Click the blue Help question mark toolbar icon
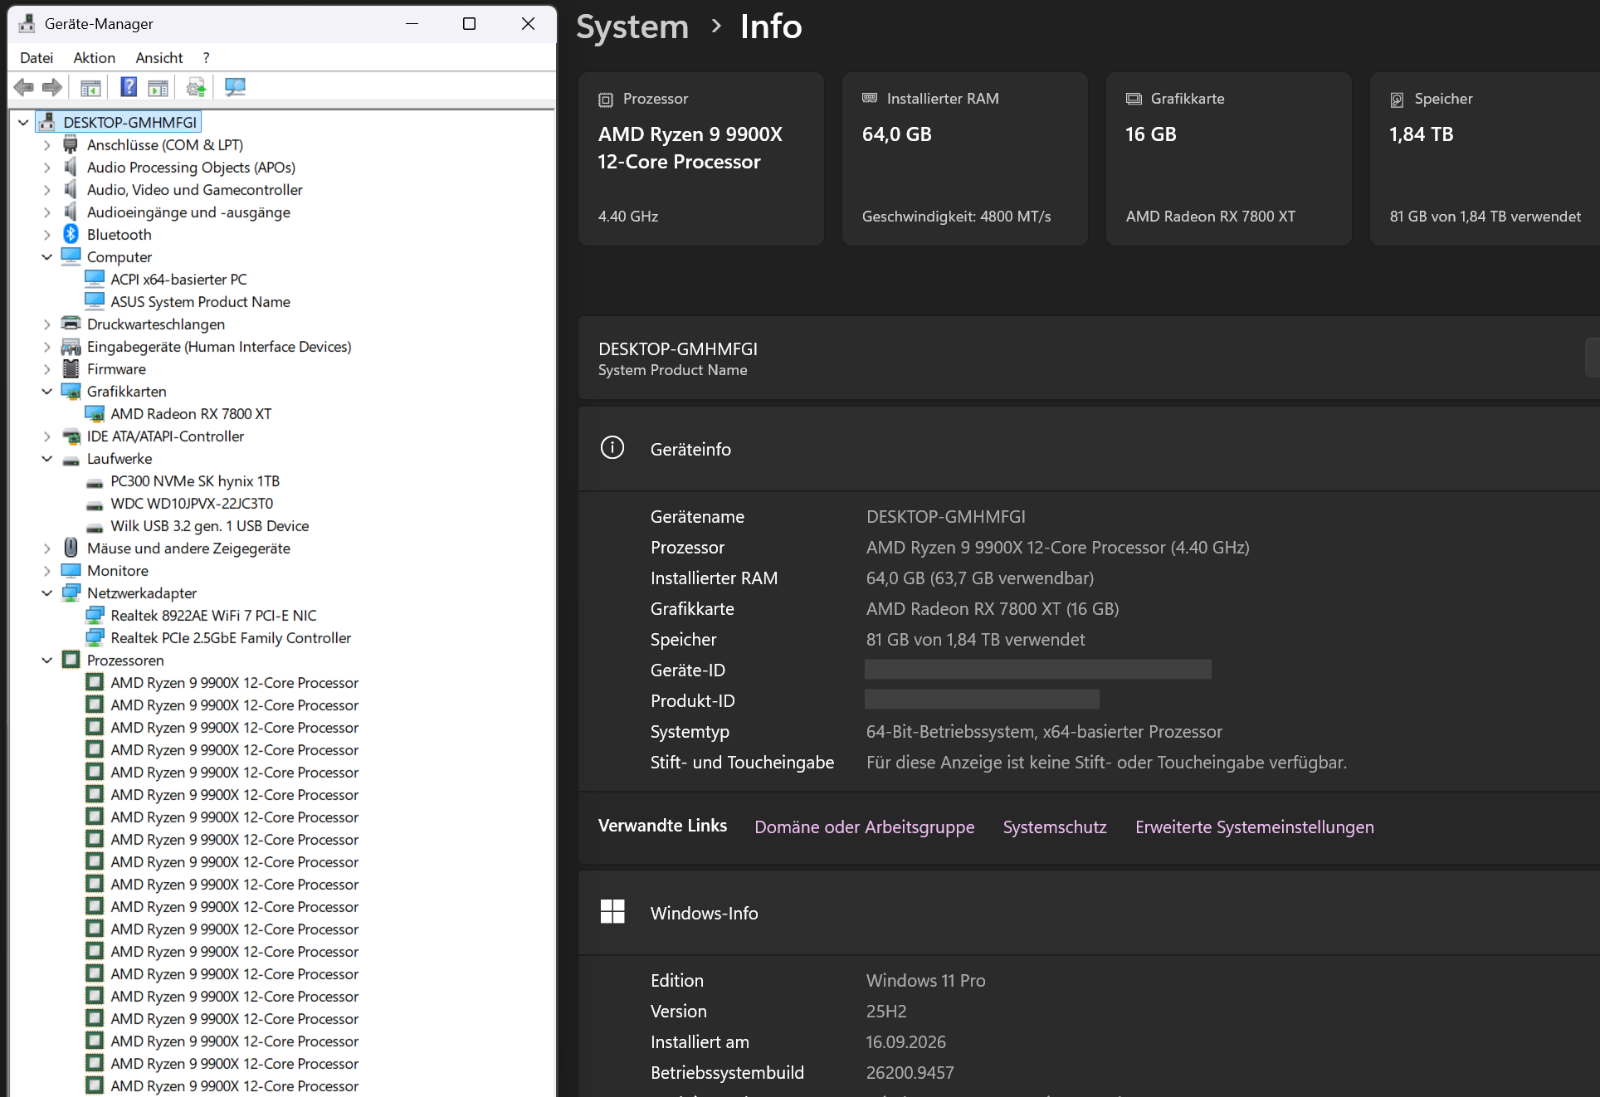This screenshot has height=1097, width=1600. 129,87
